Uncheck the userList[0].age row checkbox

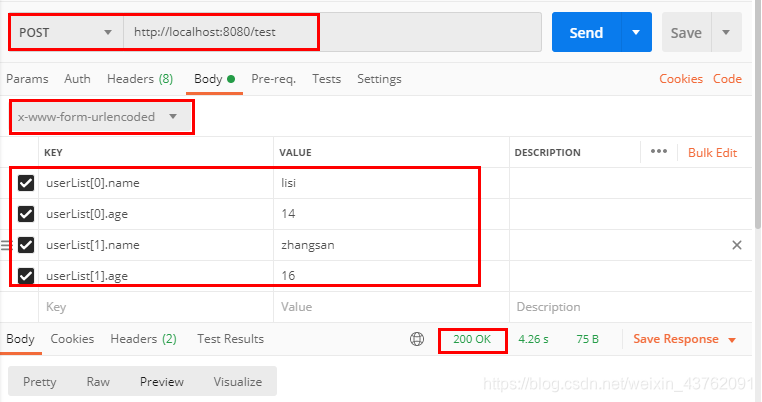coord(26,214)
